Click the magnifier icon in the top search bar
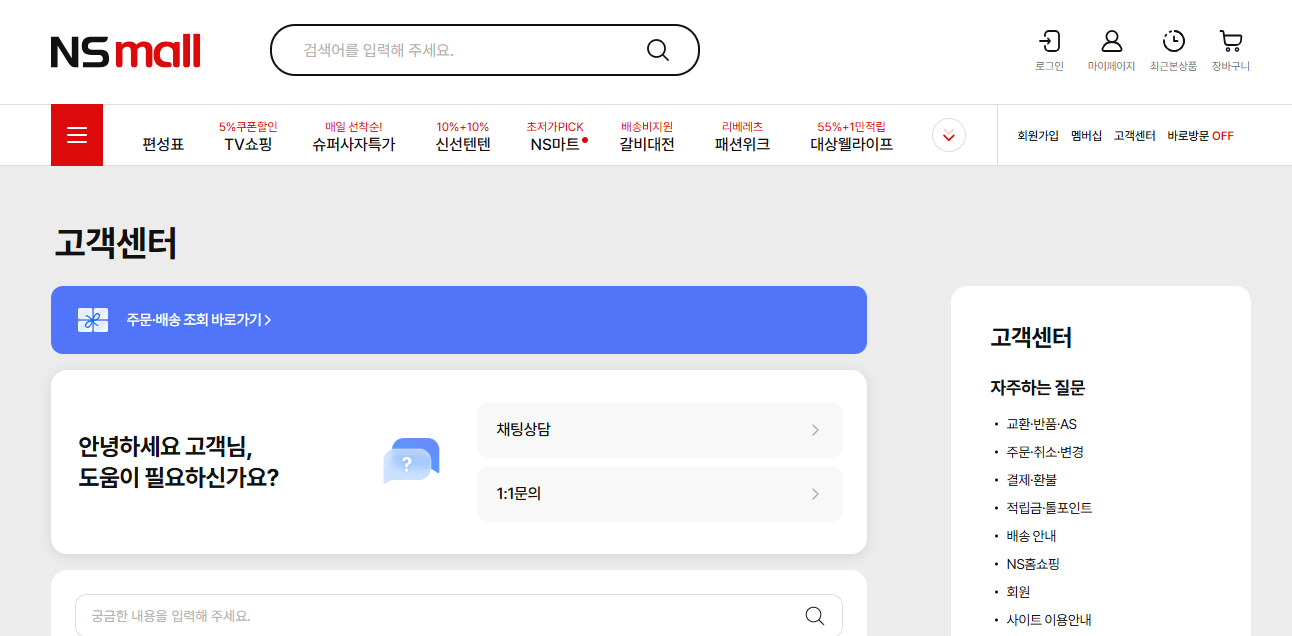1292x636 pixels. [x=658, y=49]
